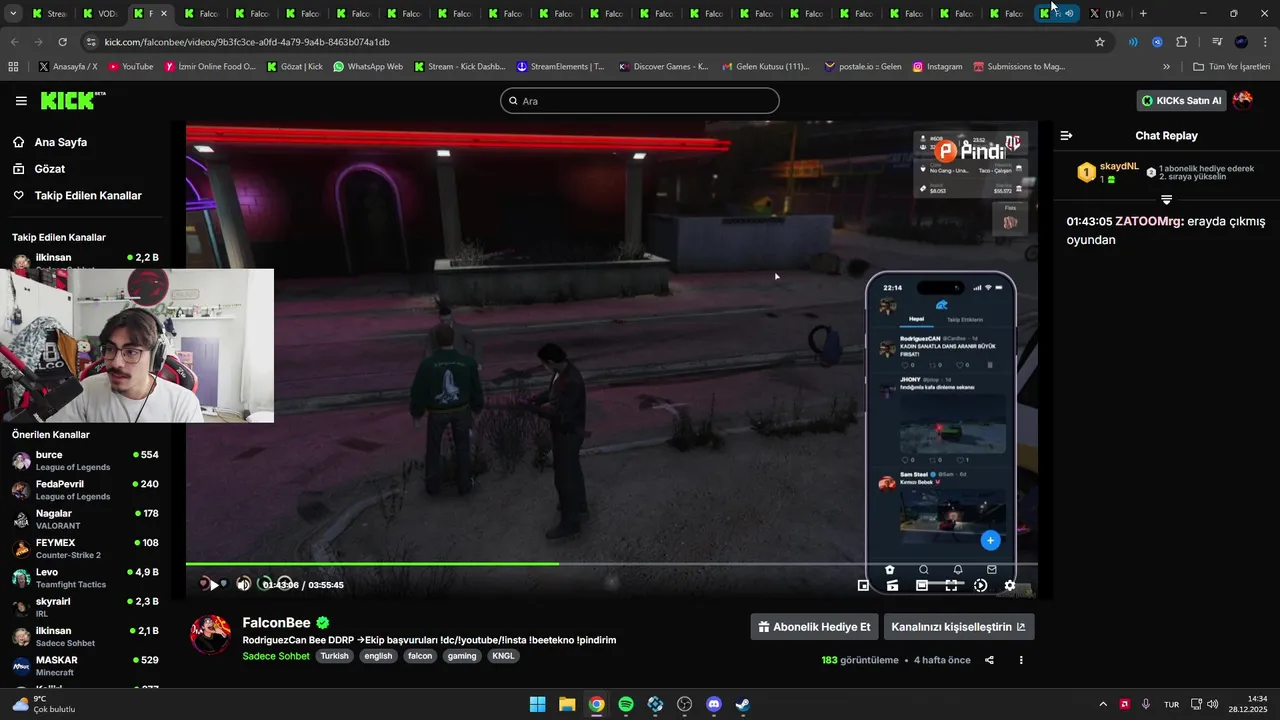
Task: Click Kanalınızı kişiselleştirin button
Action: (x=959, y=627)
